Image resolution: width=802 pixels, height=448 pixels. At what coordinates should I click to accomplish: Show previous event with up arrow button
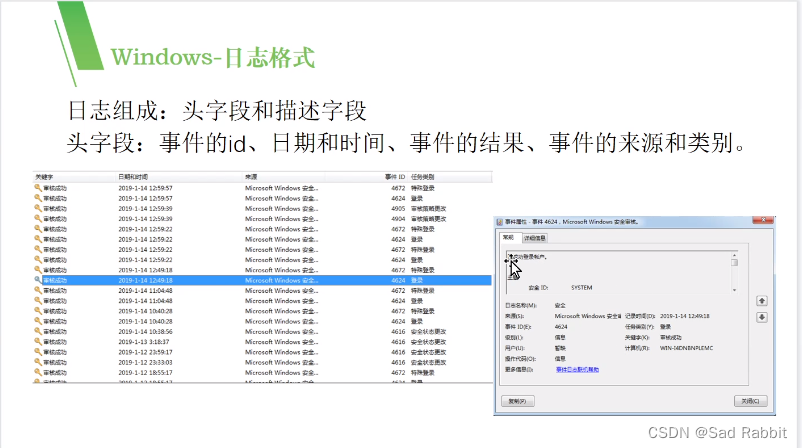762,301
